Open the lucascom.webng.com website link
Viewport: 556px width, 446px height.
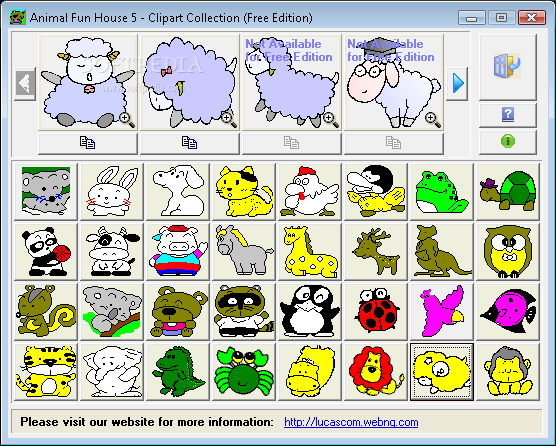[351, 422]
